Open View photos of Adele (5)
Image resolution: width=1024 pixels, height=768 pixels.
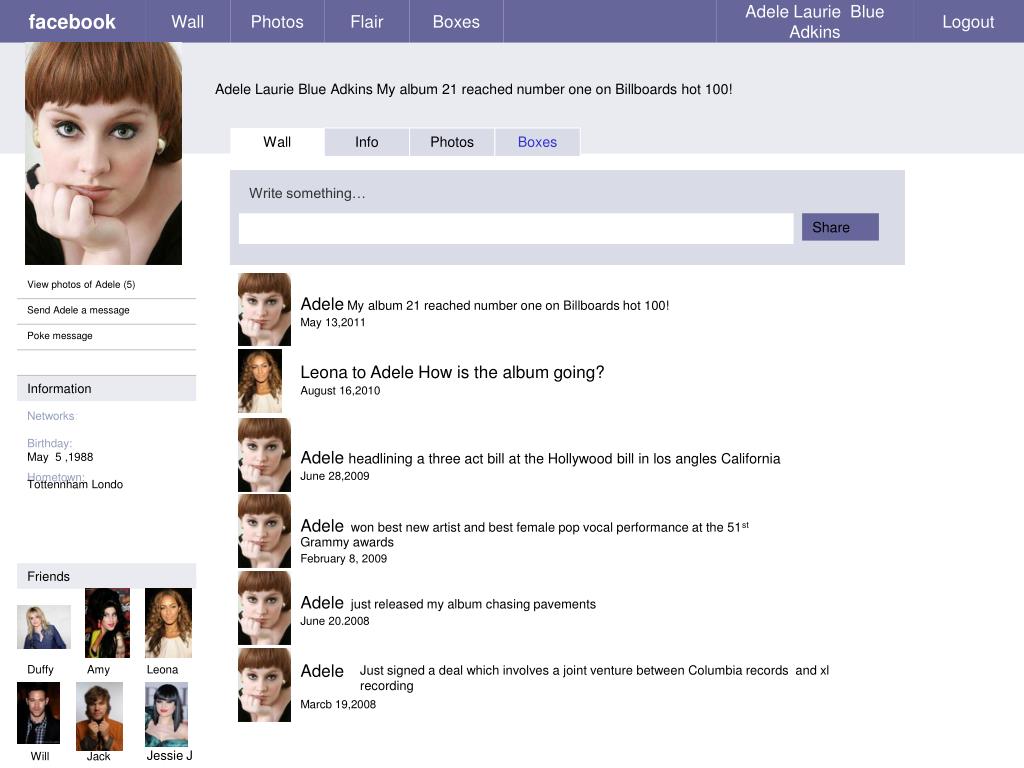(81, 285)
